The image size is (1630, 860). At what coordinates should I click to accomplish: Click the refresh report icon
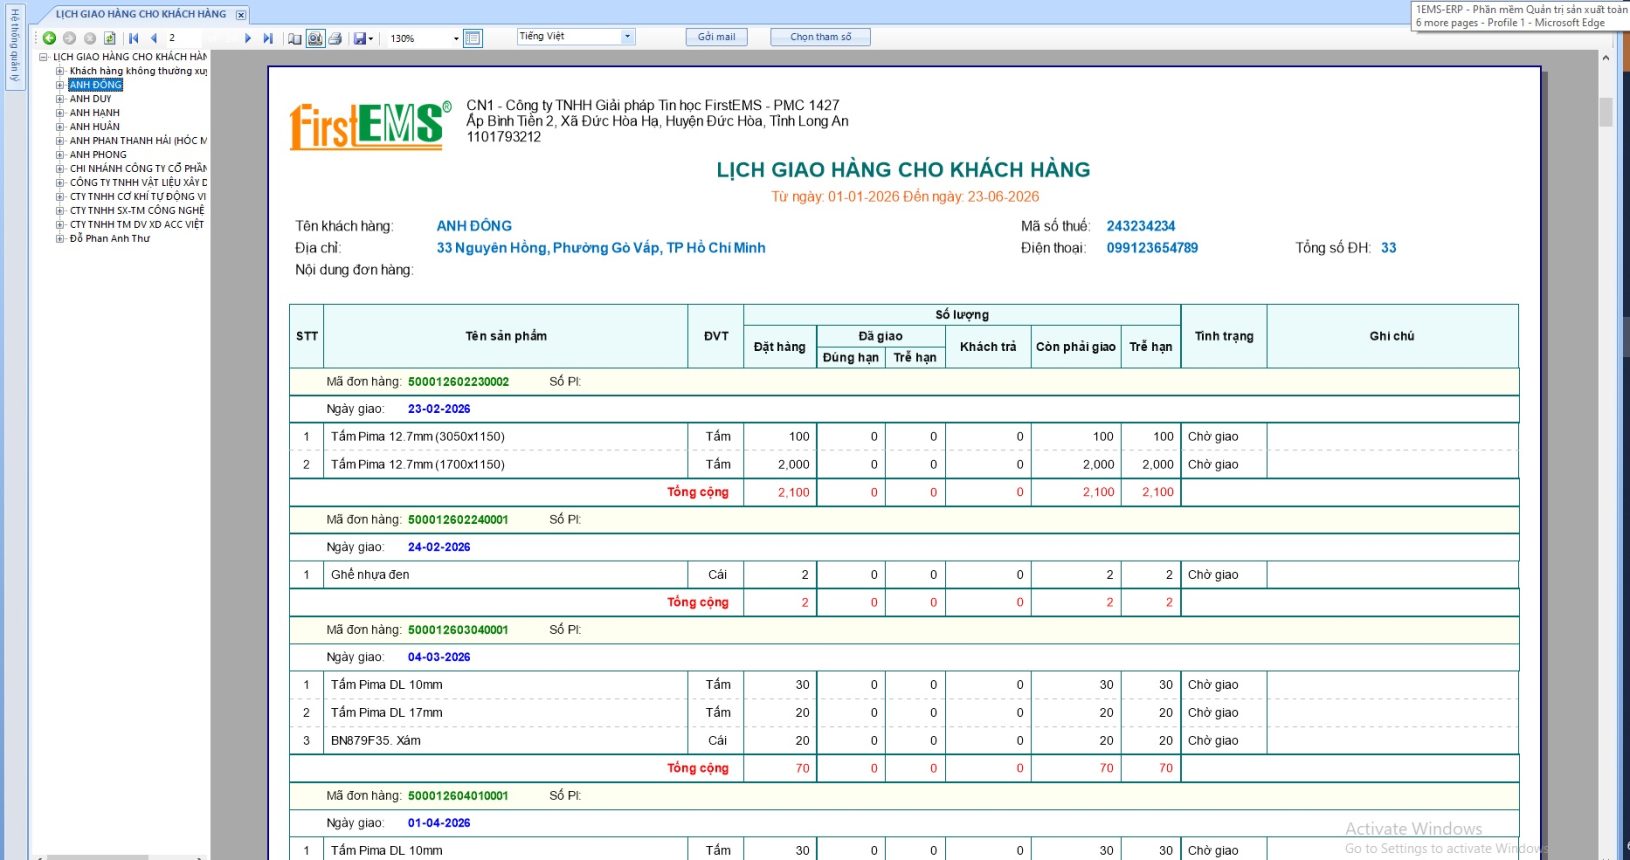pos(110,38)
